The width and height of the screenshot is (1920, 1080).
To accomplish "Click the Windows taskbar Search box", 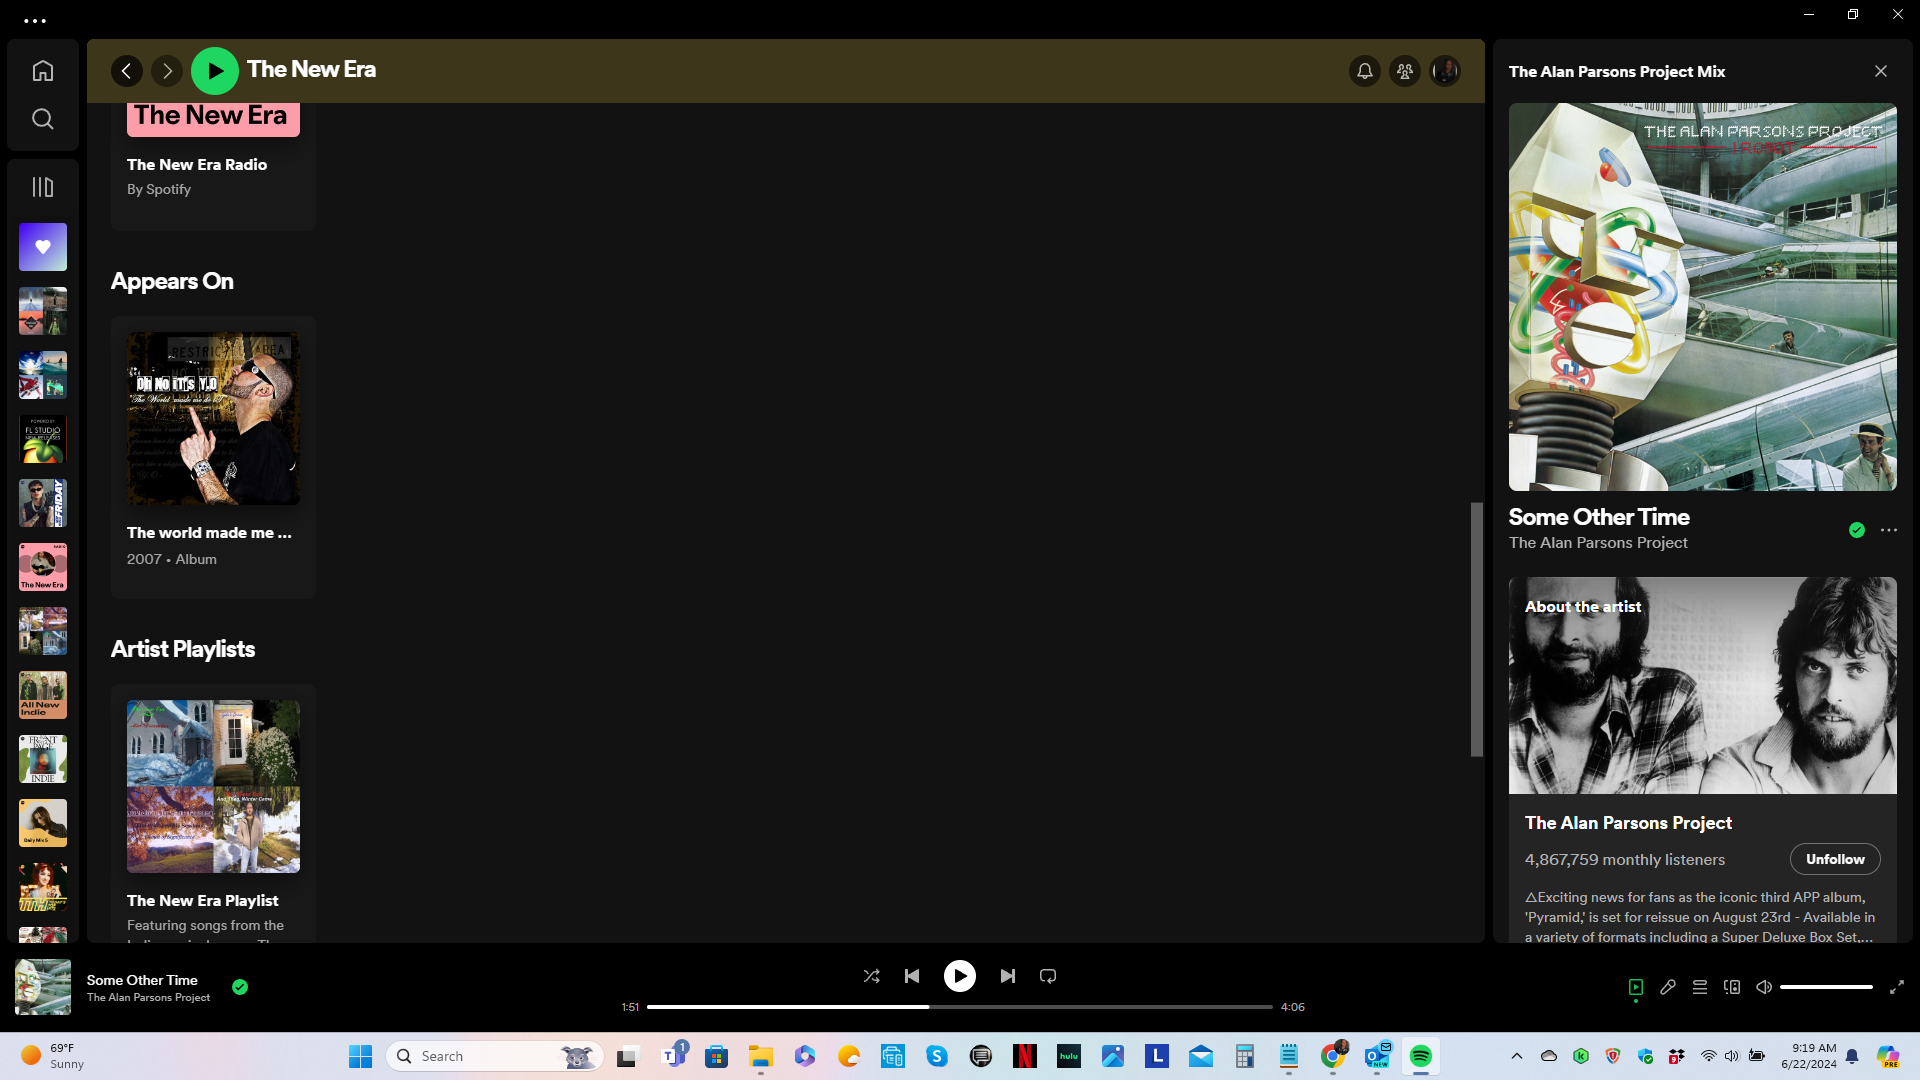I will point(495,1056).
